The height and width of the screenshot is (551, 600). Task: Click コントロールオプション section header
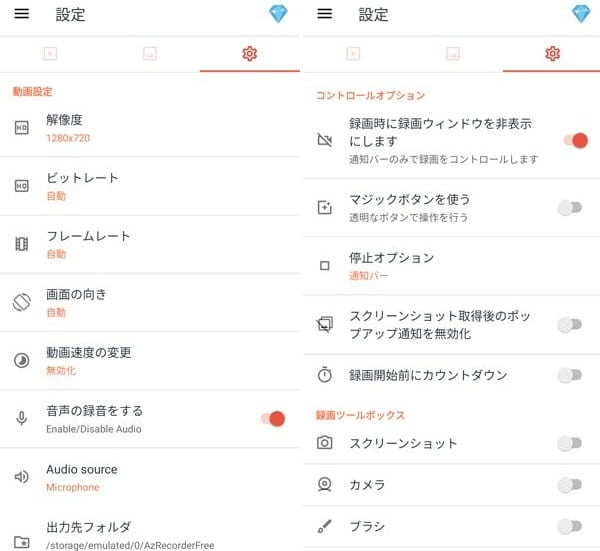(x=370, y=95)
